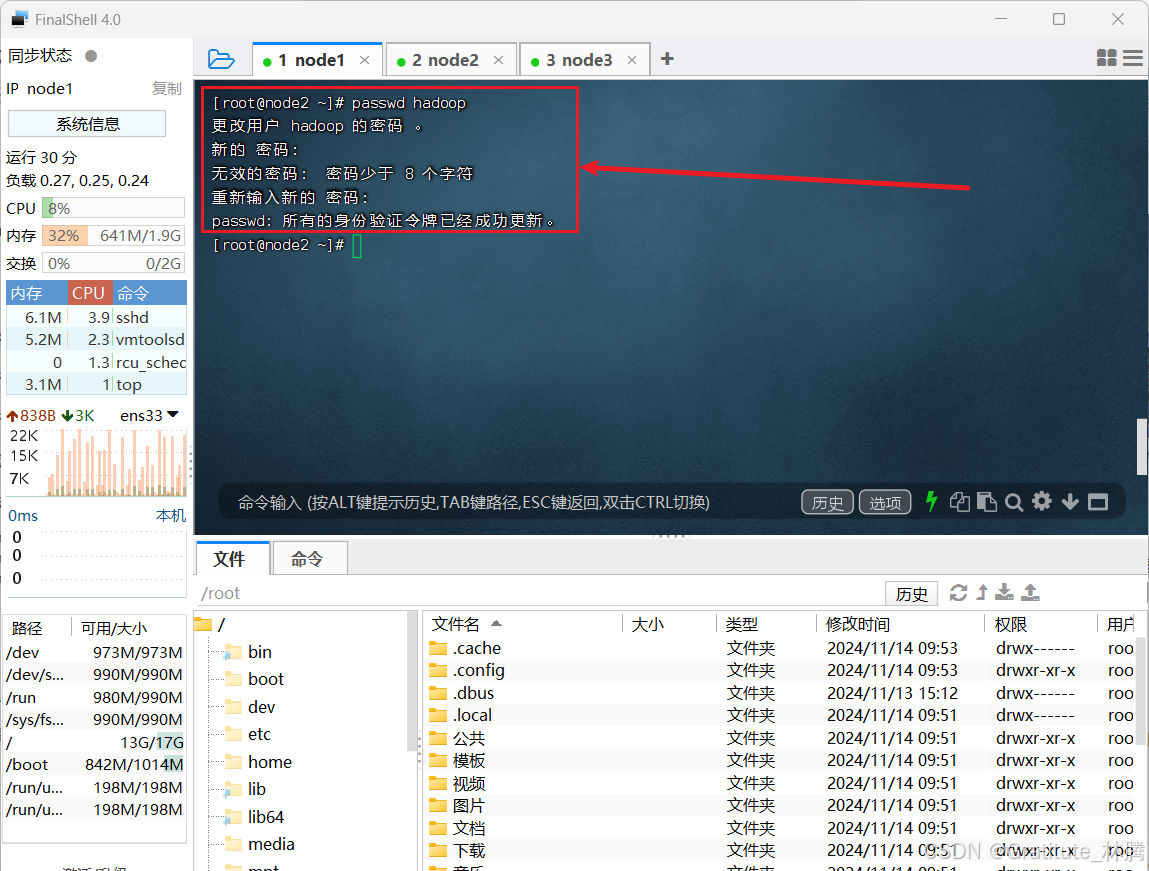This screenshot has width=1149, height=871.
Task: Open the ens33 network interface dropdown
Action: (x=149, y=415)
